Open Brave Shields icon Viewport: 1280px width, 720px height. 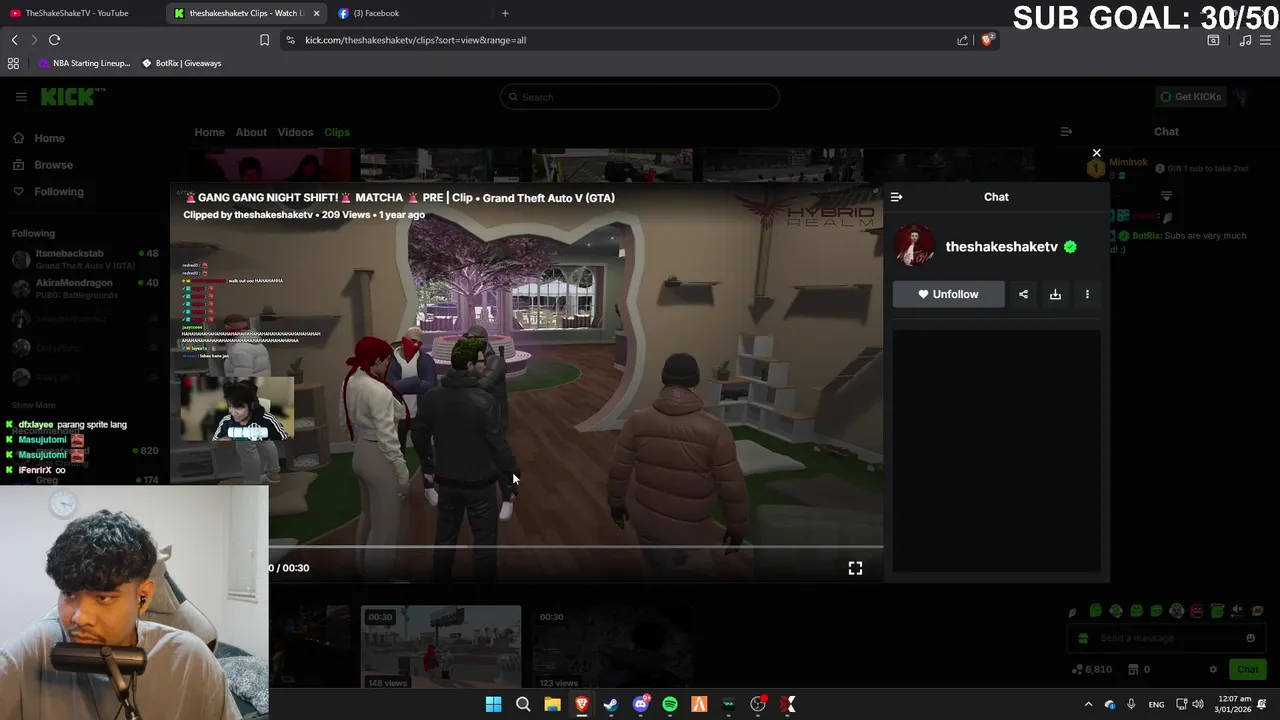click(x=987, y=40)
